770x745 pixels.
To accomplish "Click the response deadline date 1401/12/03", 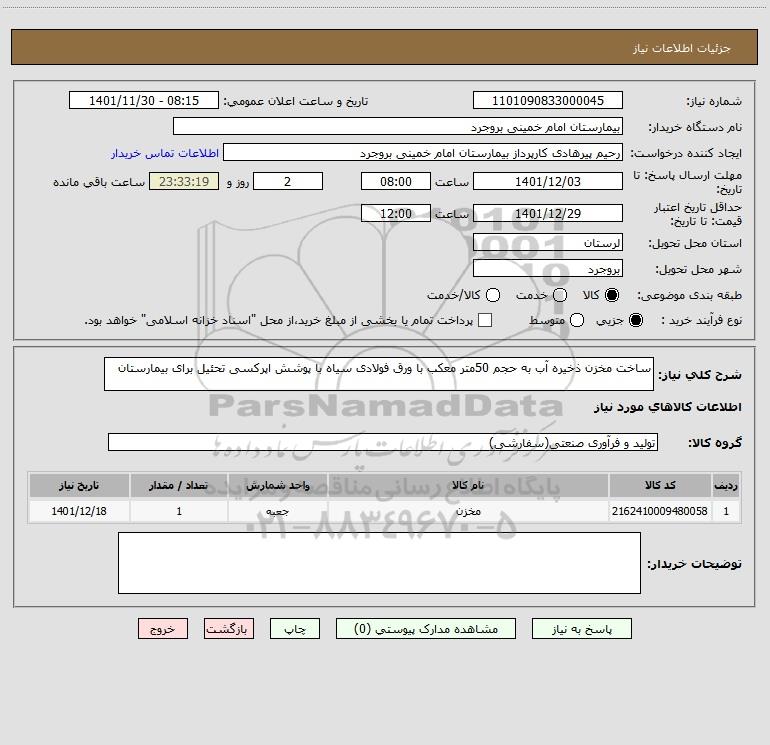I will (548, 181).
